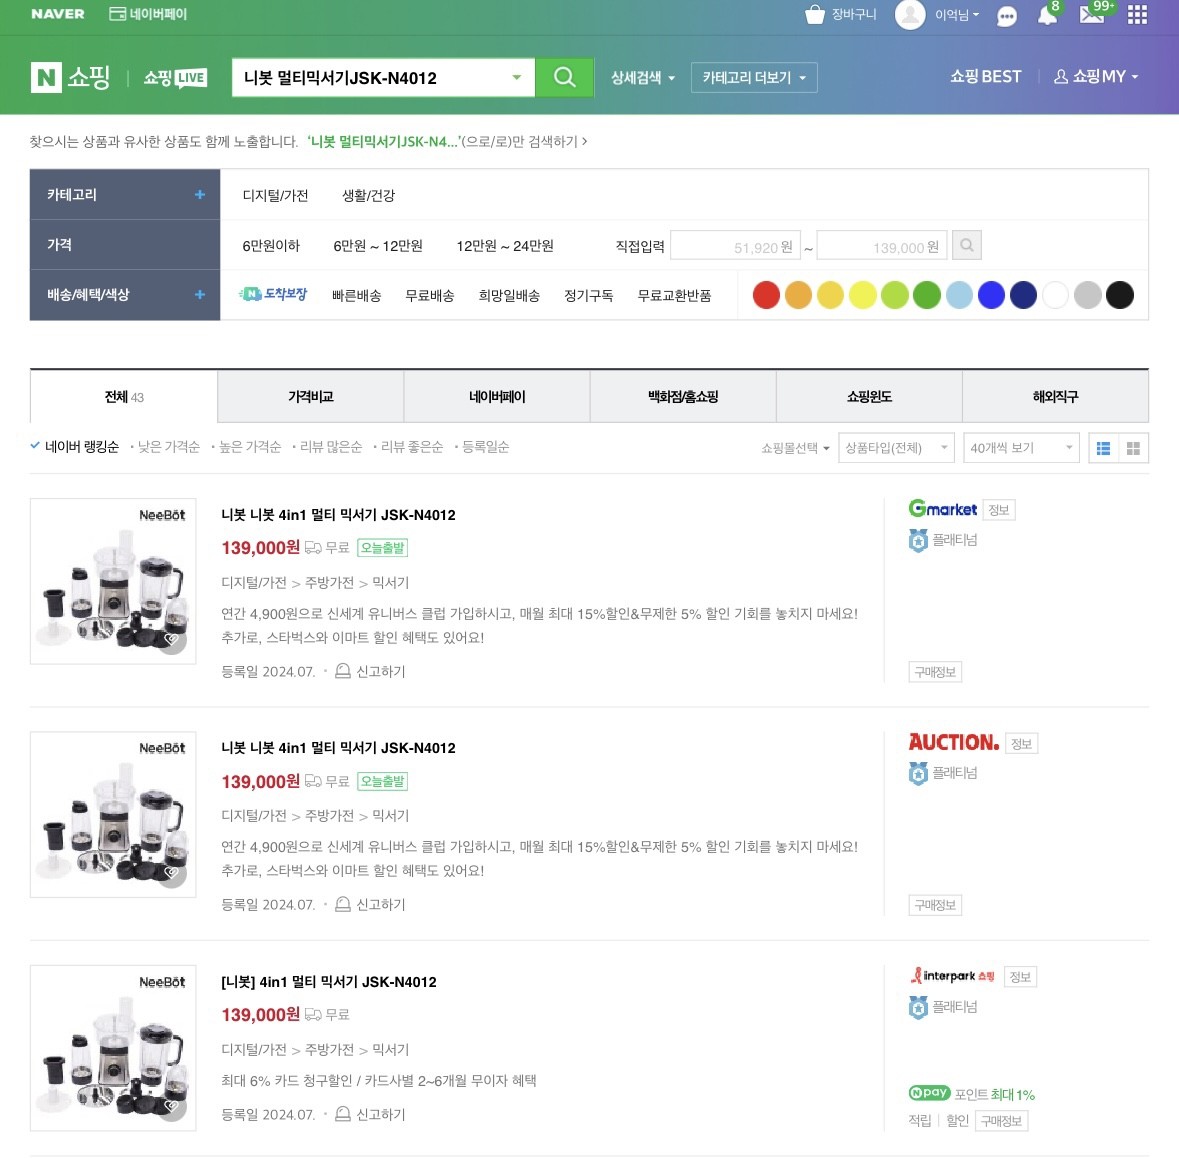The height and width of the screenshot is (1158, 1179).
Task: Select 리뷰 많은순 sort option
Action: point(330,447)
